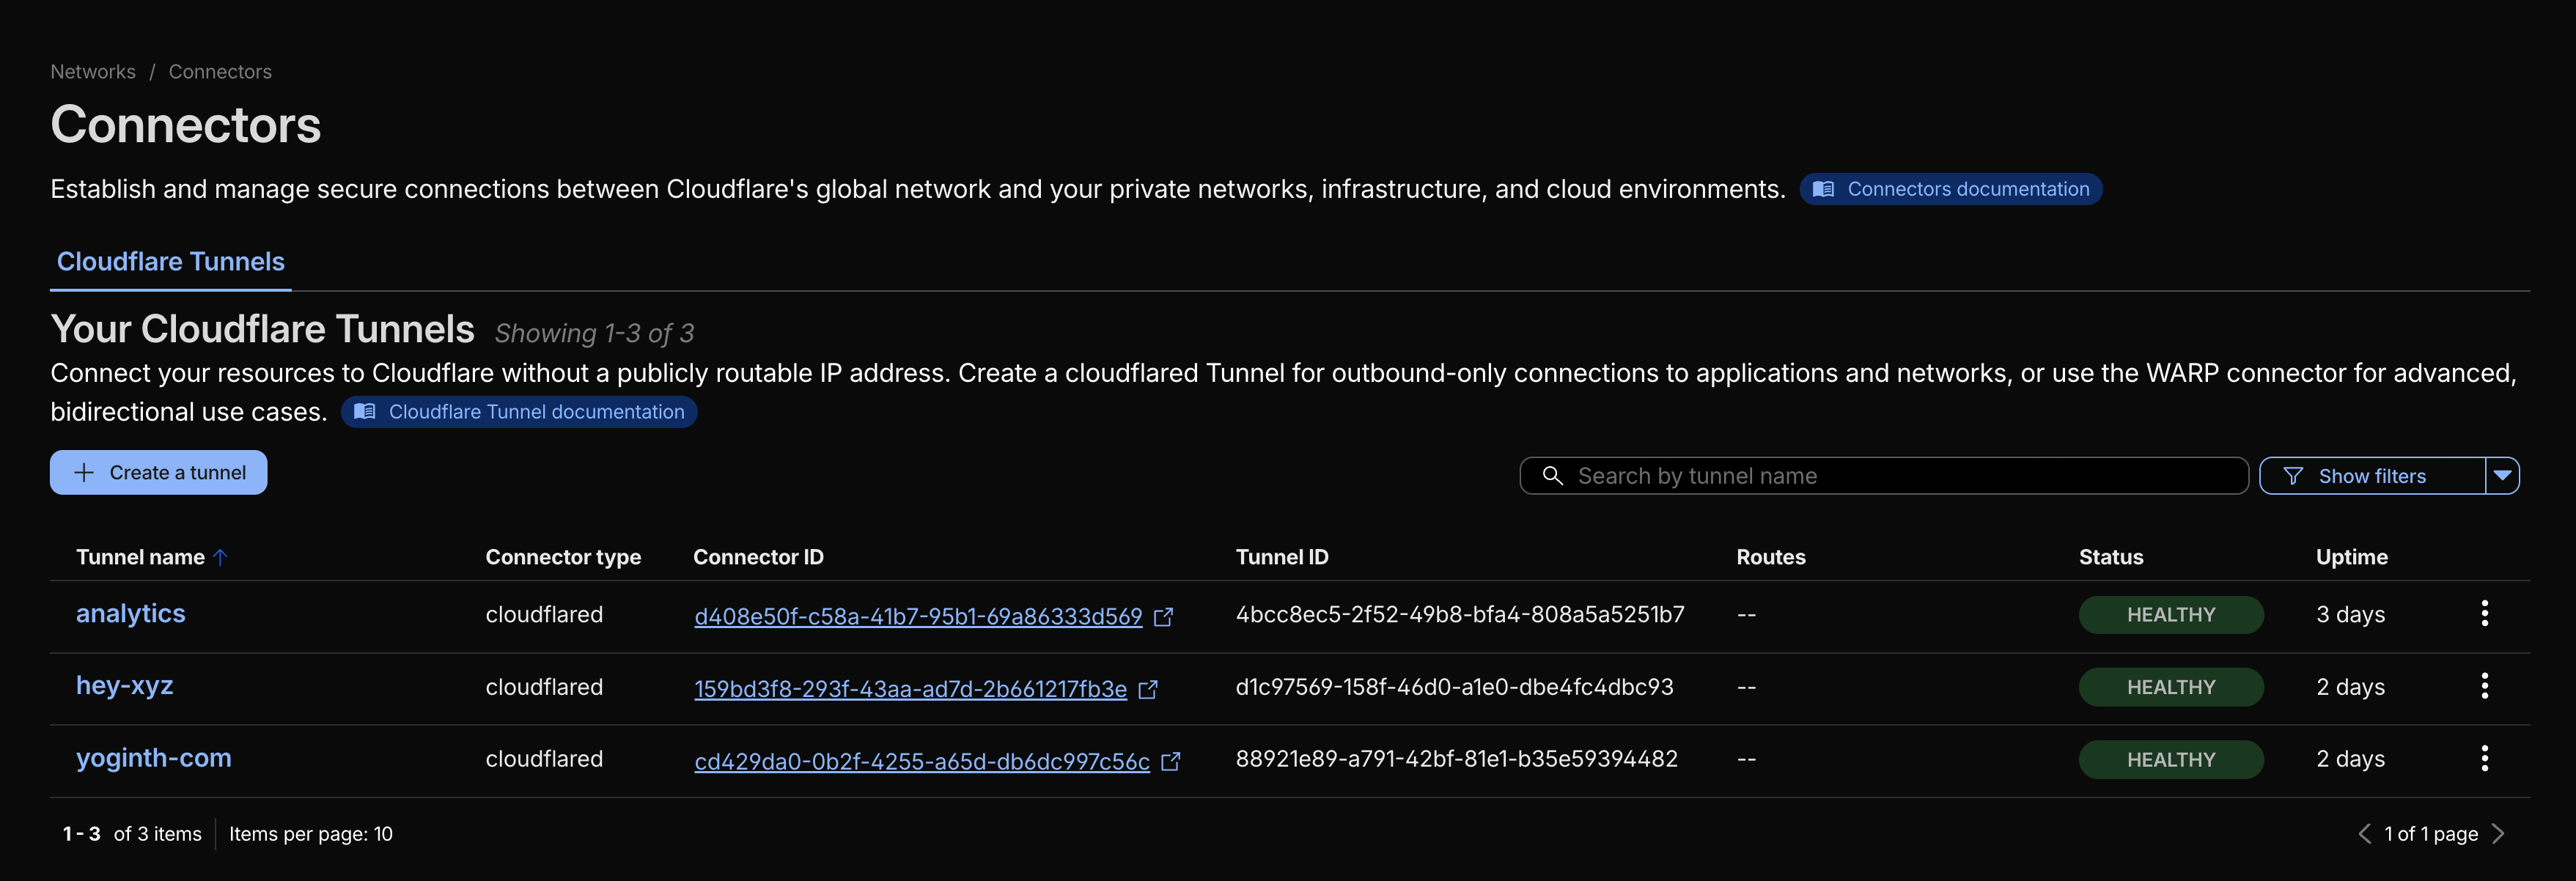Click the Show filters button
The height and width of the screenshot is (881, 2576).
pyautogui.click(x=2371, y=476)
